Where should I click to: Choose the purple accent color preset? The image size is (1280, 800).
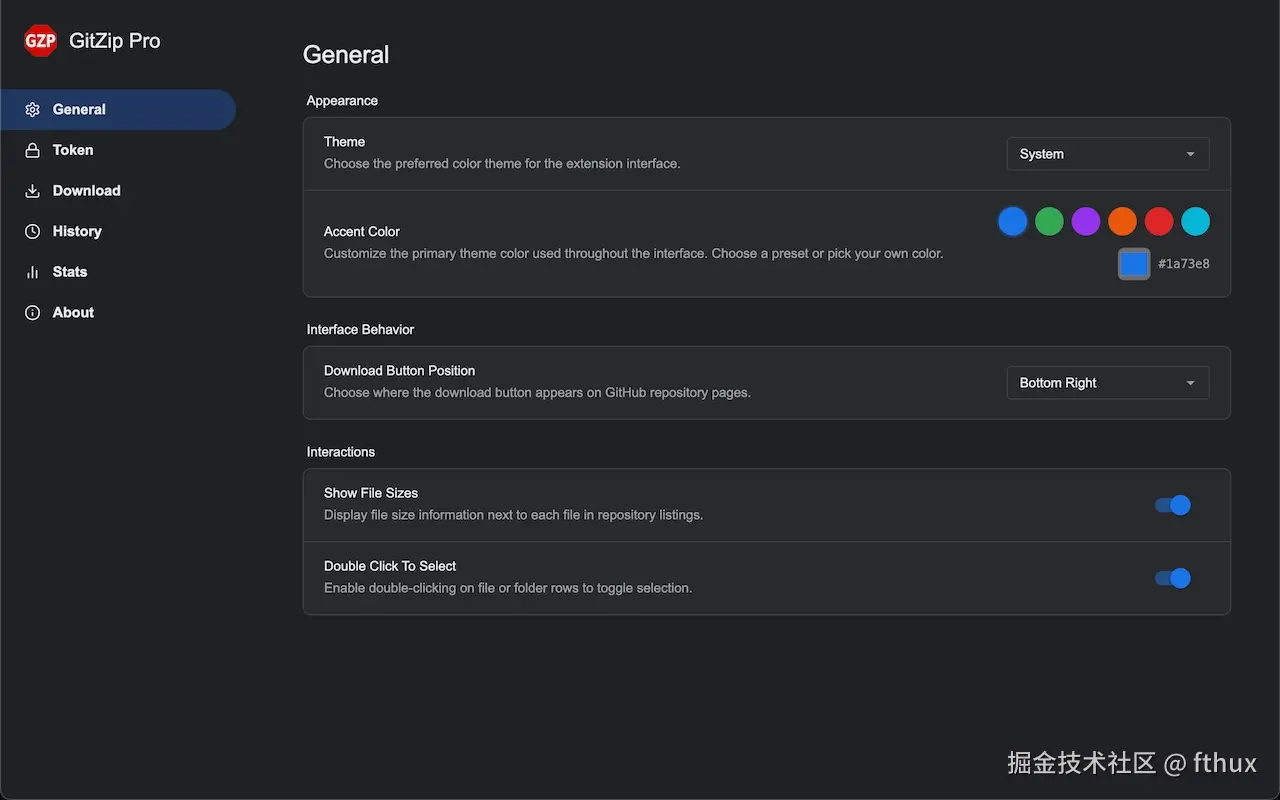coord(1086,221)
